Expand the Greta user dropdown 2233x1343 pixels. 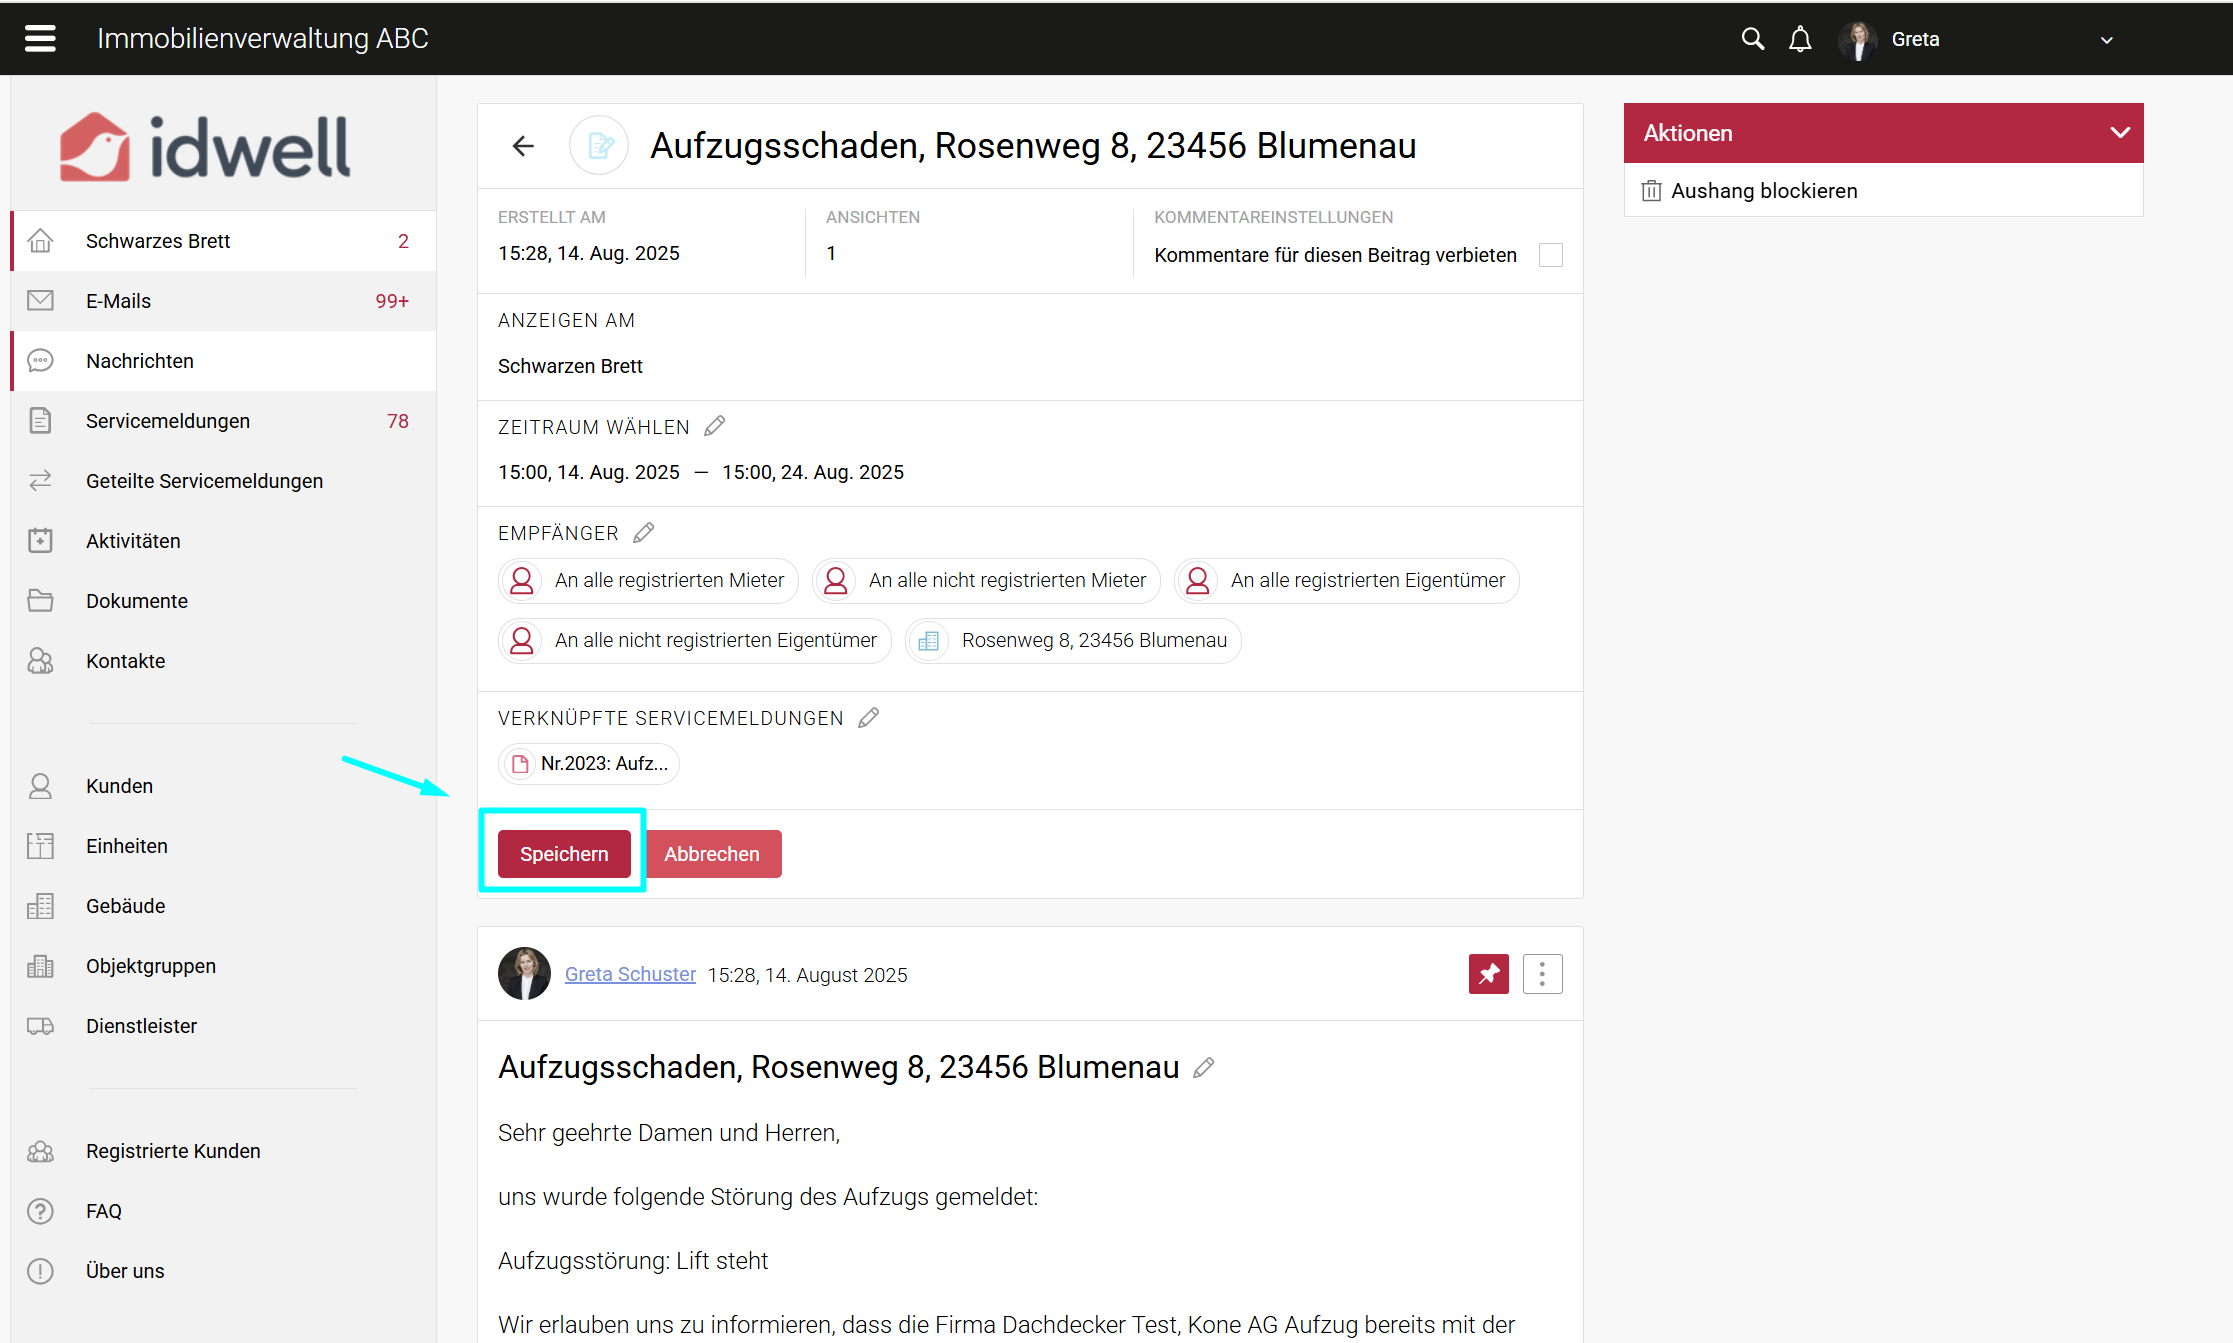coord(2106,40)
